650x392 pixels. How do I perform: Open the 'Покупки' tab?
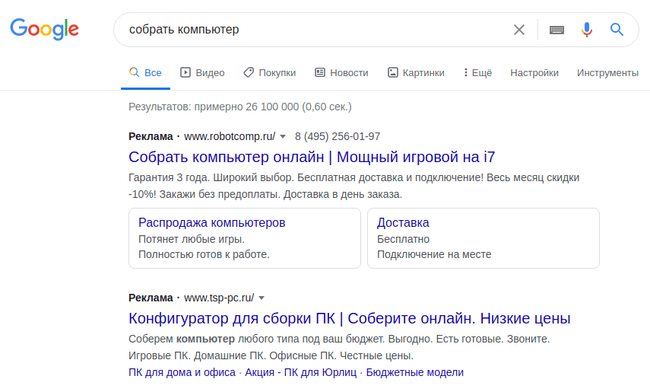tap(269, 73)
